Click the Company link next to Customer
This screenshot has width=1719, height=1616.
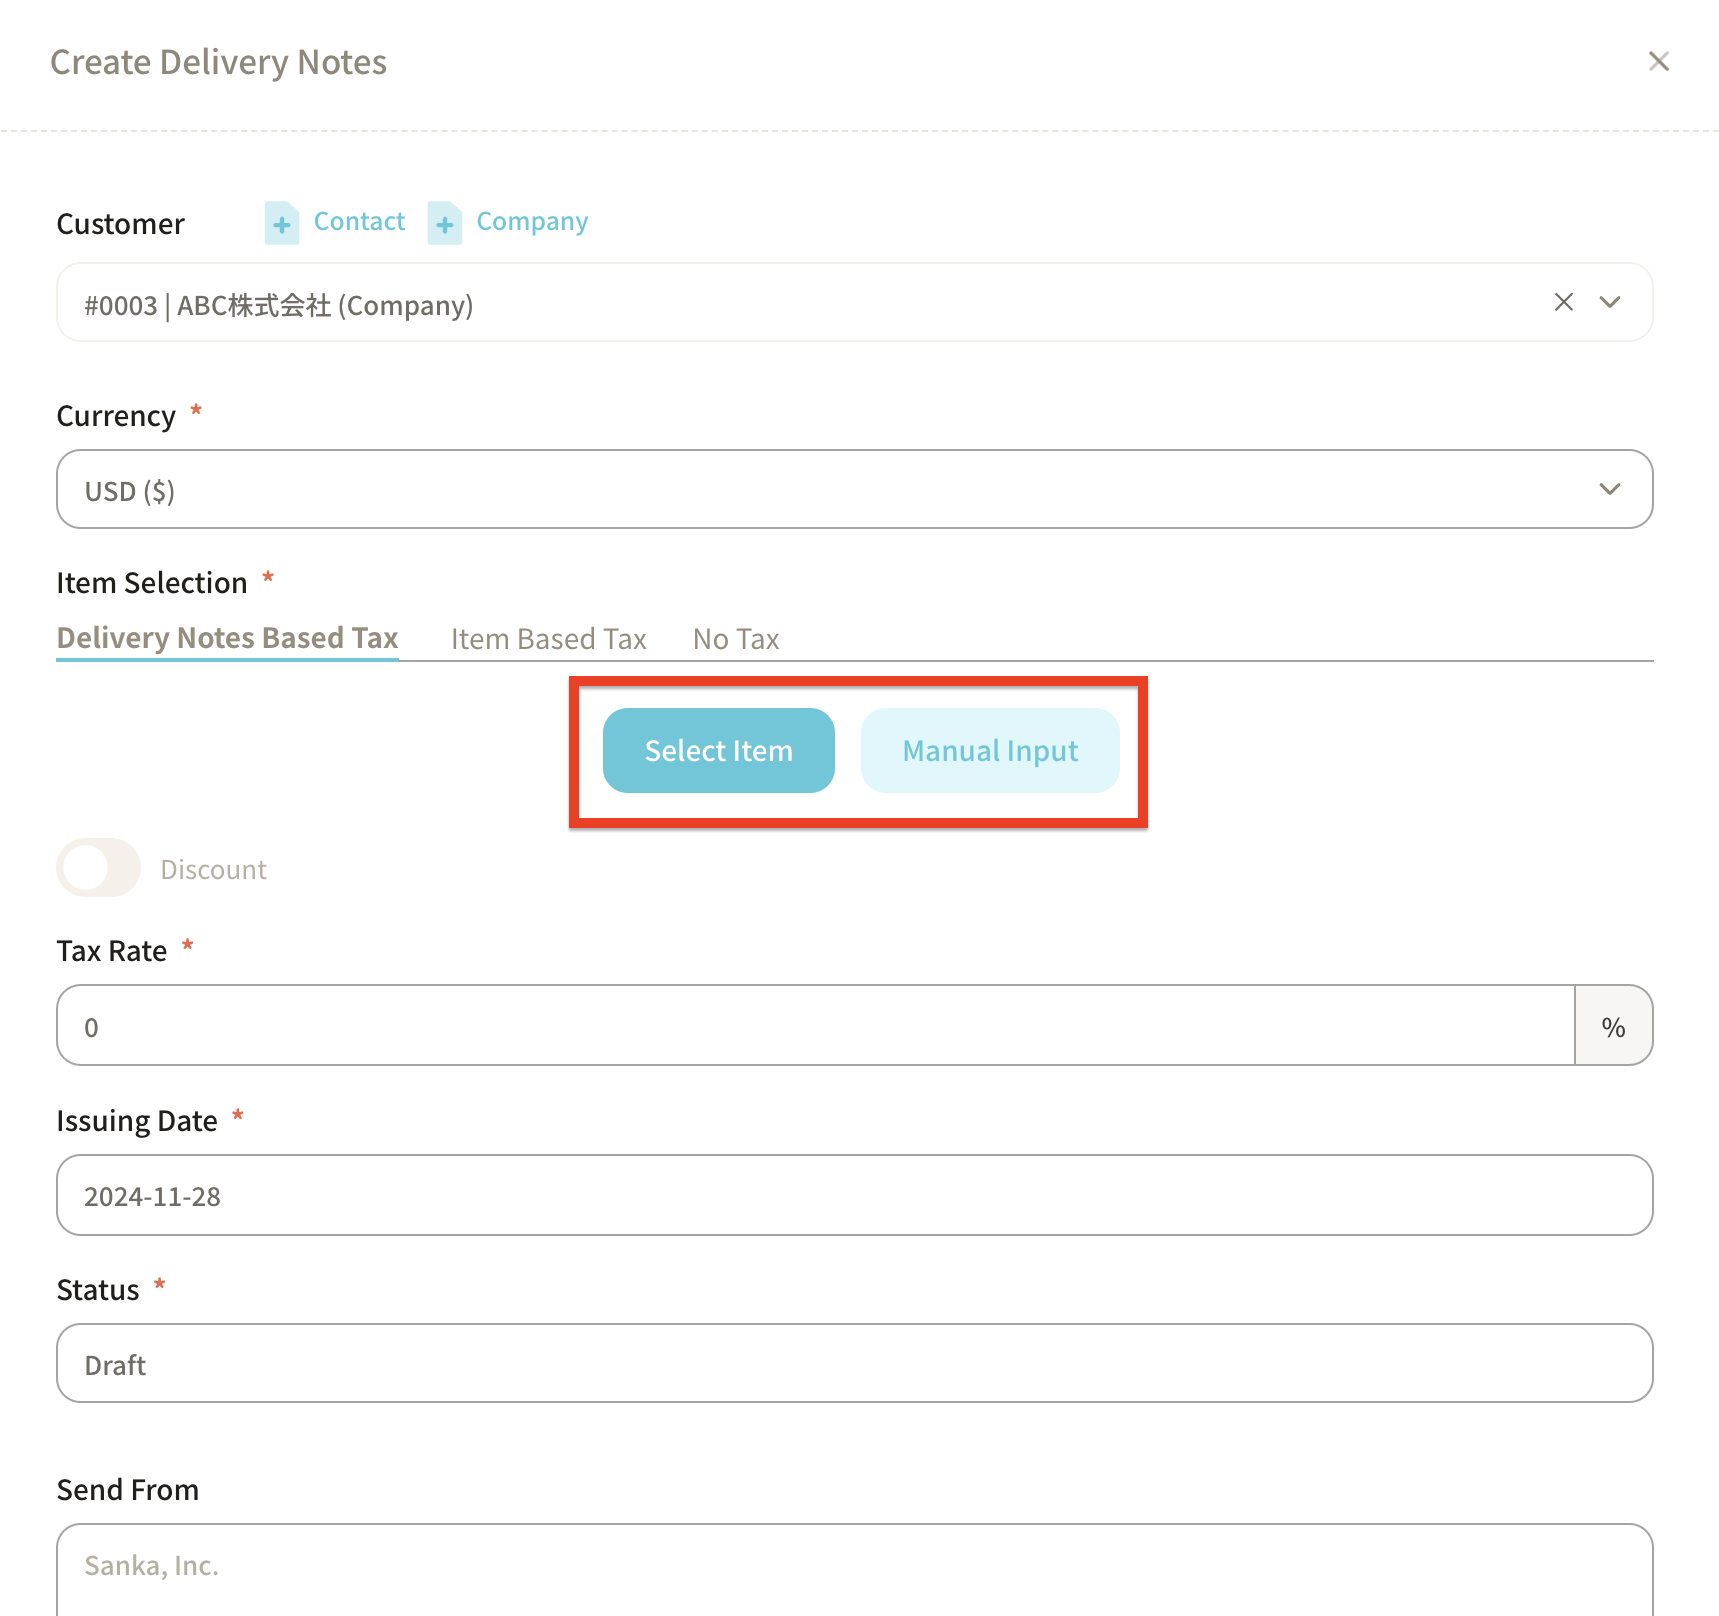(x=532, y=221)
